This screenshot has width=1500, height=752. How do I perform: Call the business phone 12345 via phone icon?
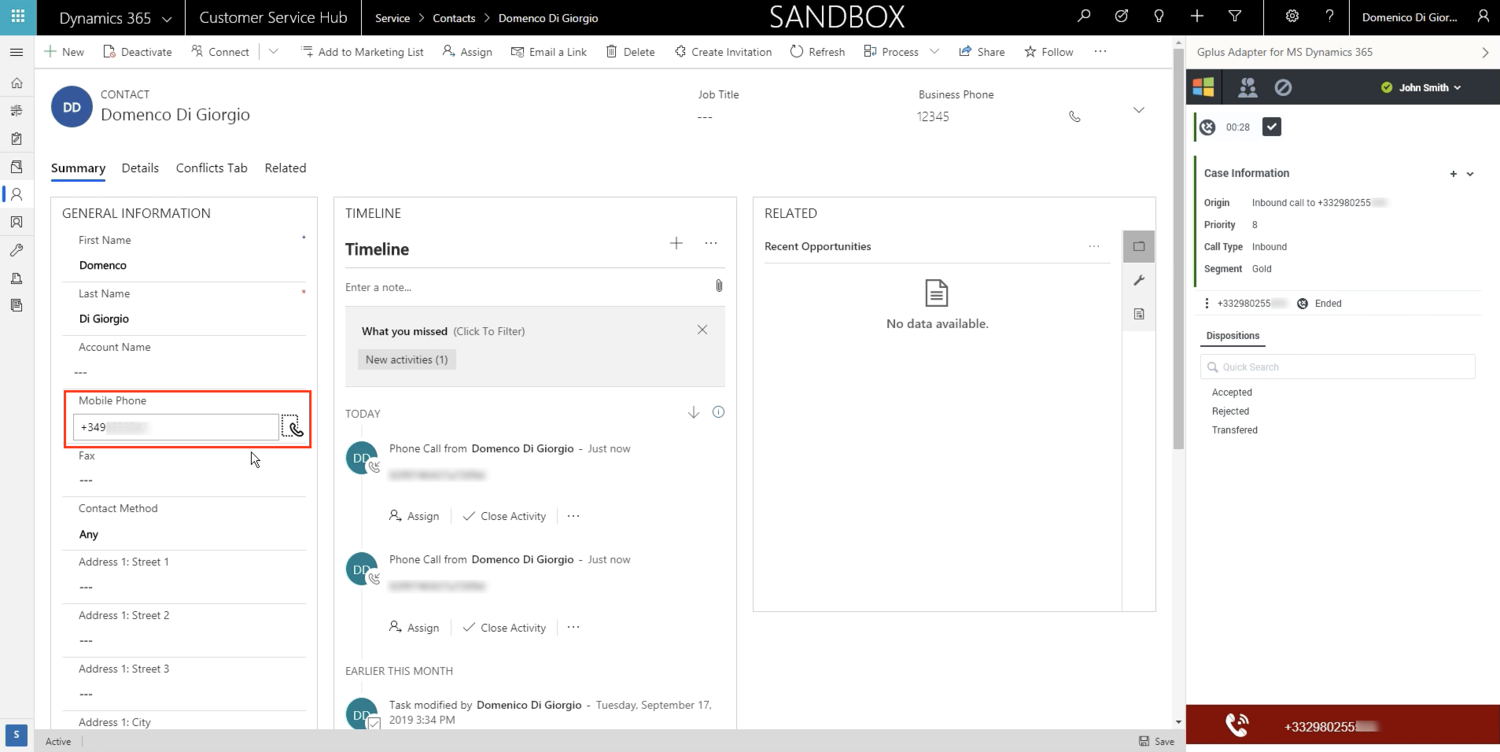coord(1075,117)
